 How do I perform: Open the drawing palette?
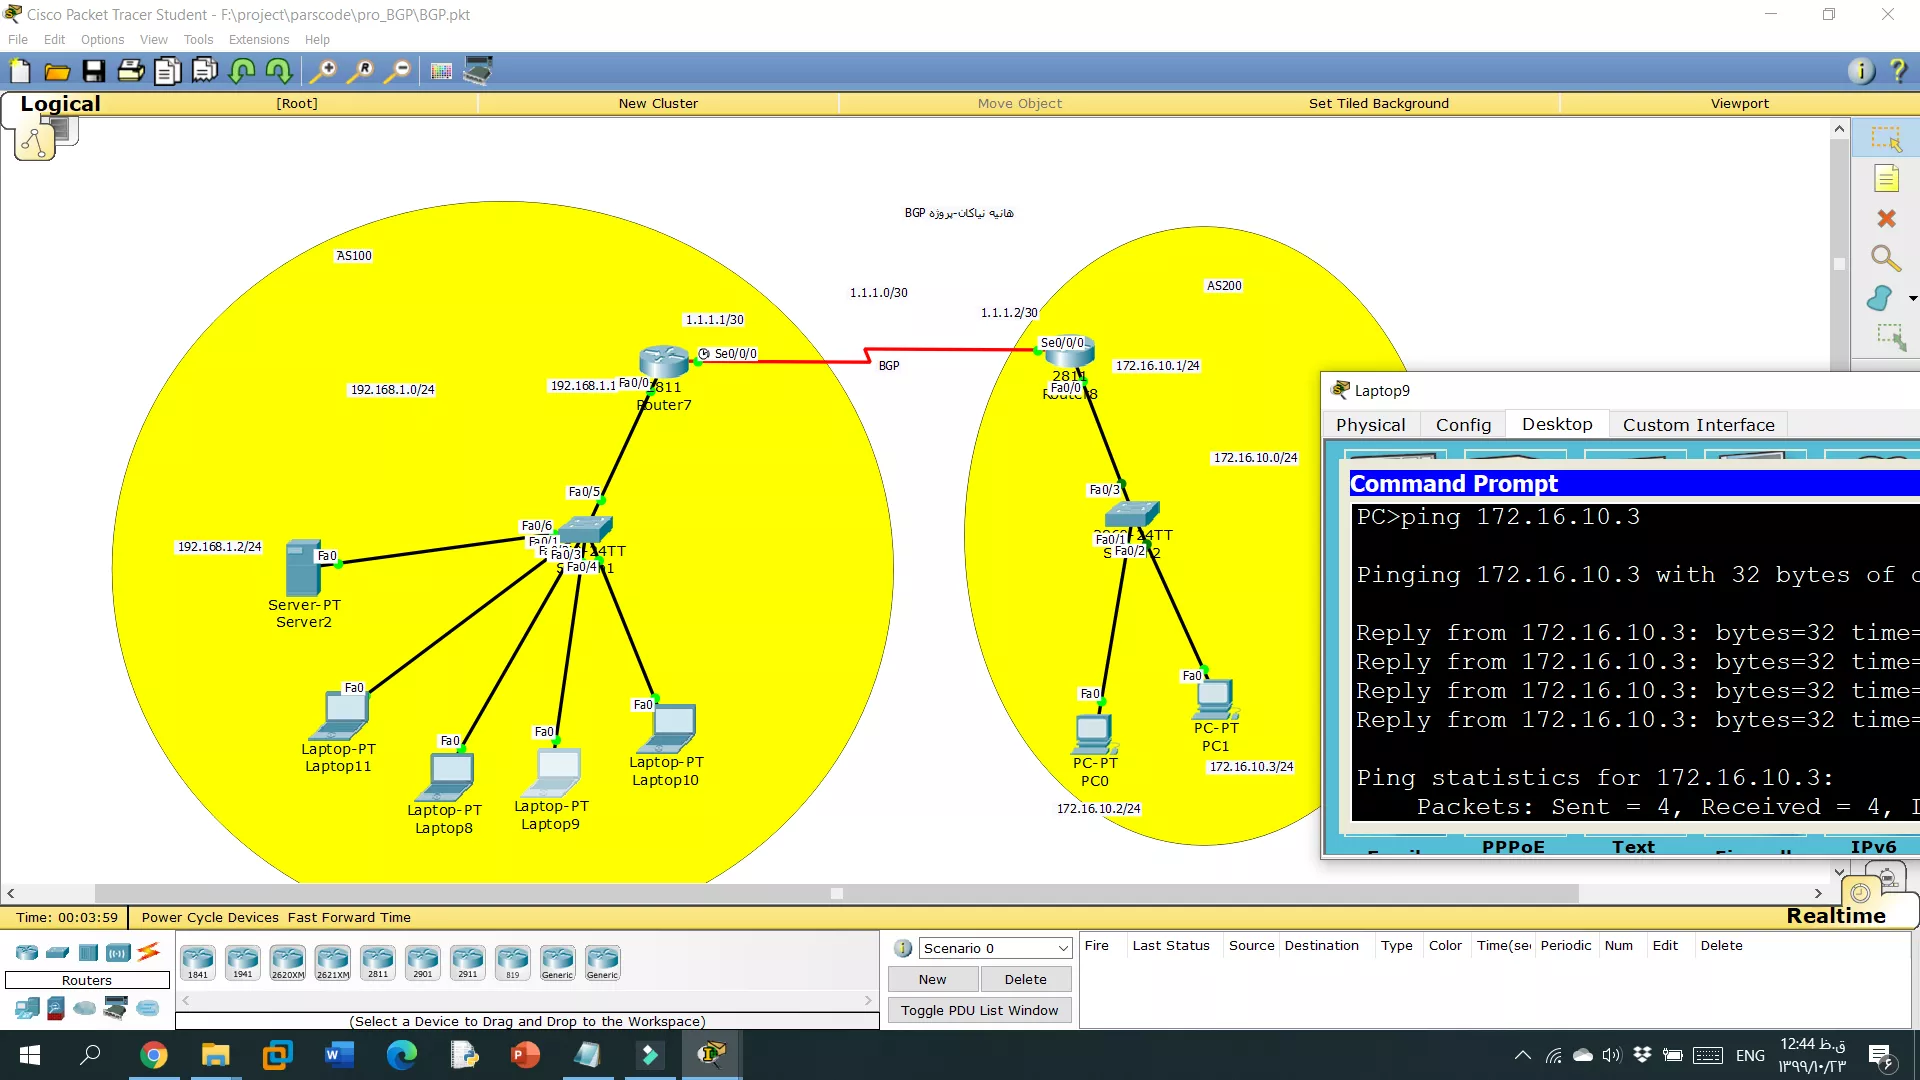pyautogui.click(x=441, y=71)
